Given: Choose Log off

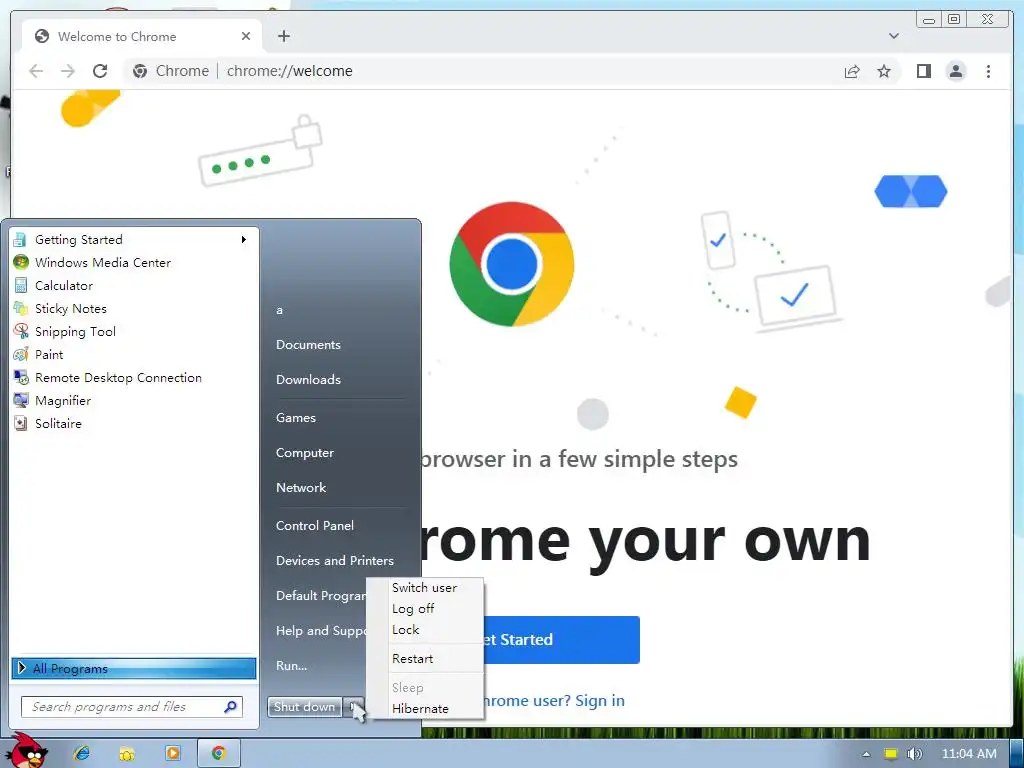Looking at the screenshot, I should click(424, 609).
